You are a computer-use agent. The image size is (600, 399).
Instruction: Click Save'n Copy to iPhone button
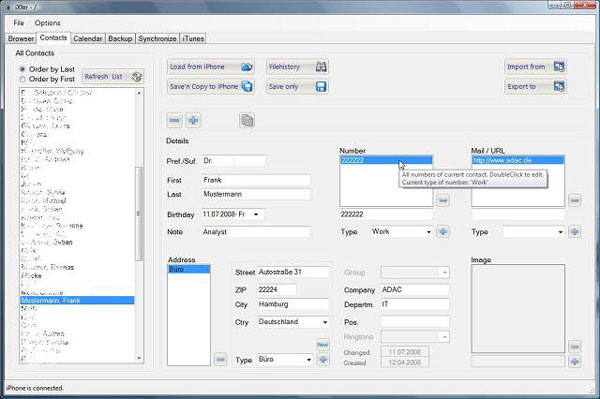210,87
